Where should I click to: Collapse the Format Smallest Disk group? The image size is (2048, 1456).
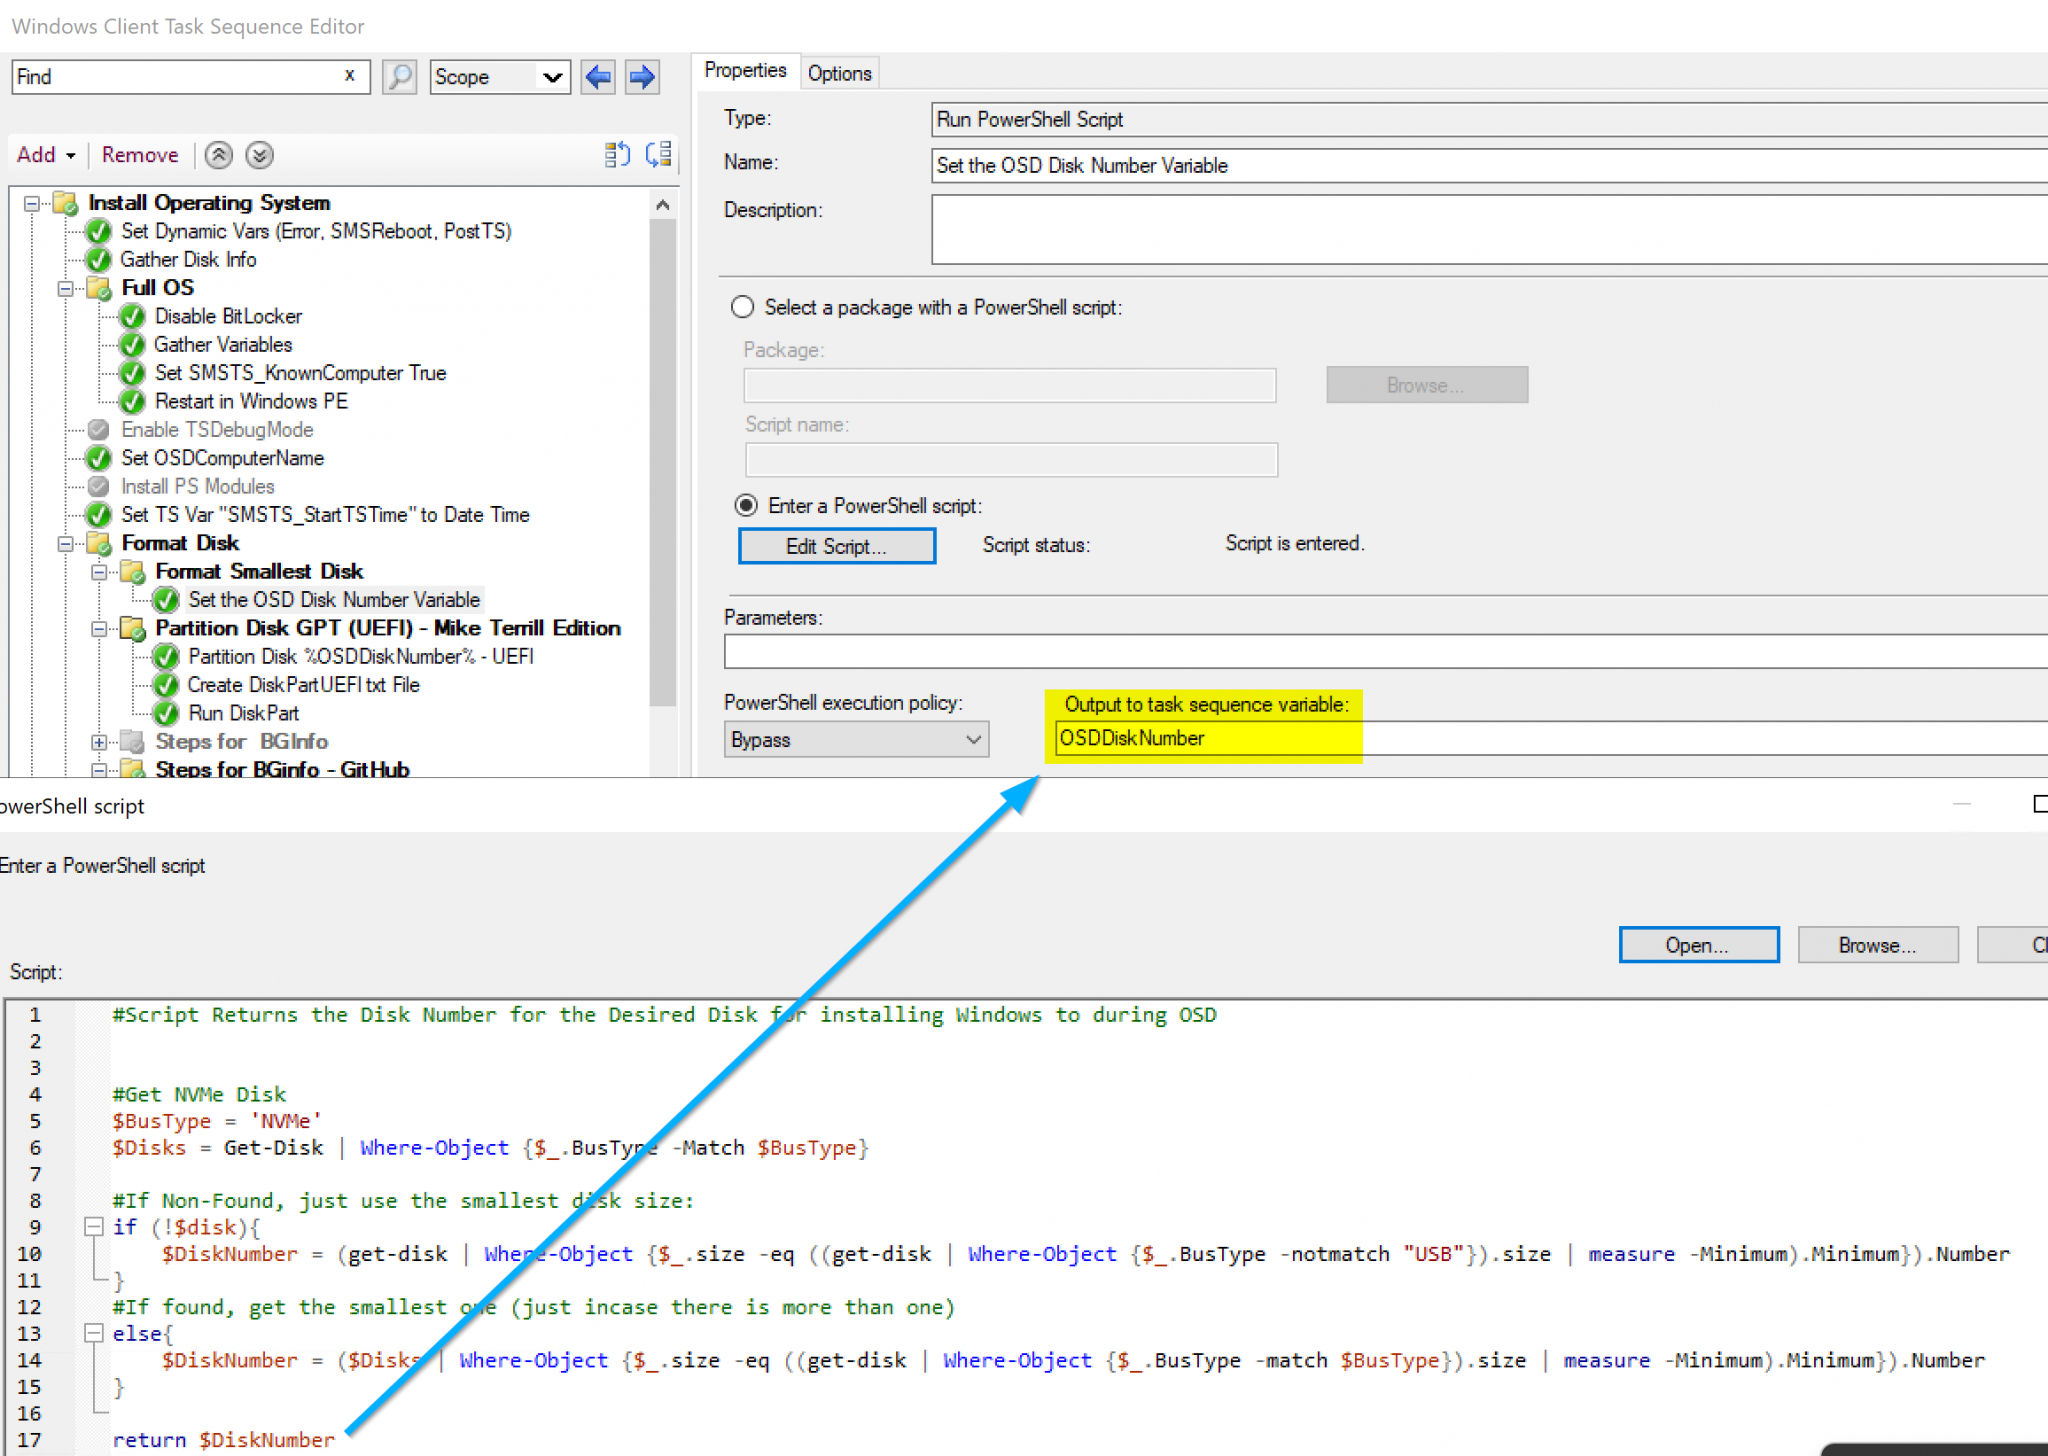(x=99, y=571)
